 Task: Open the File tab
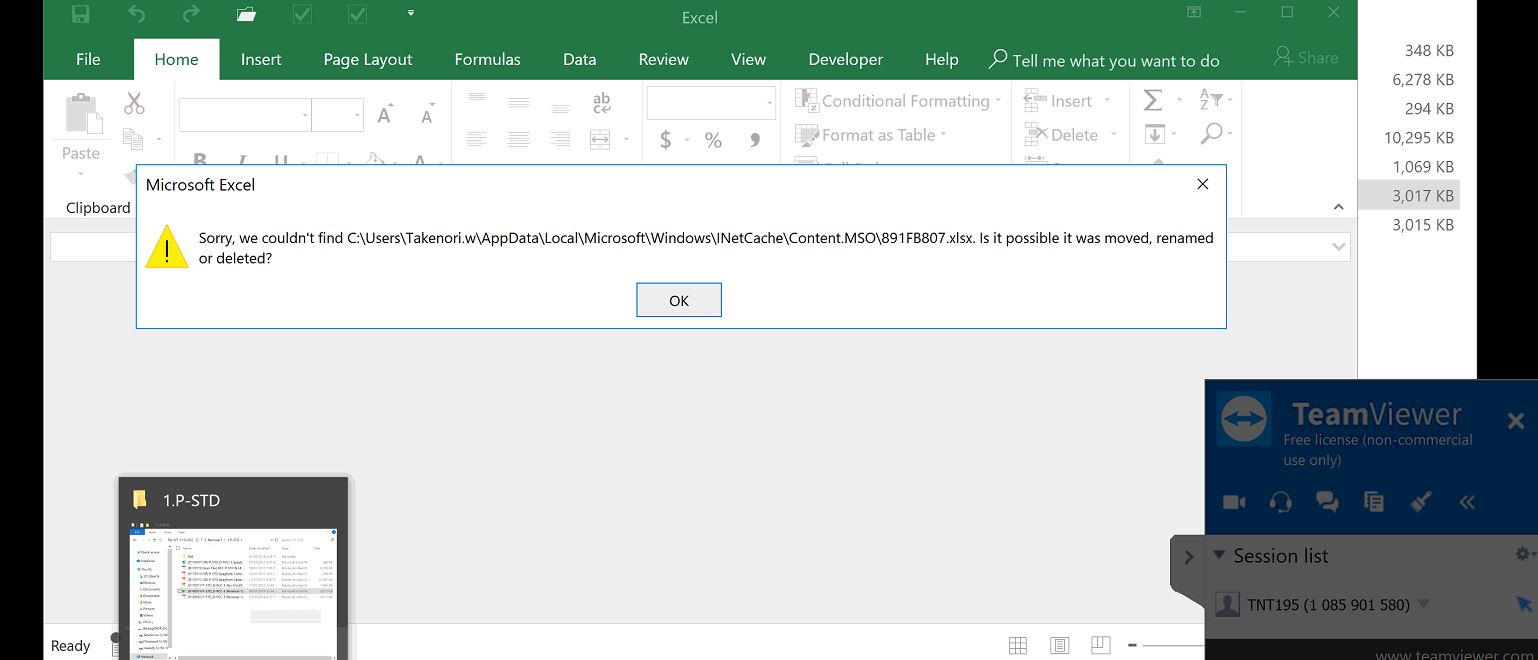pyautogui.click(x=88, y=59)
